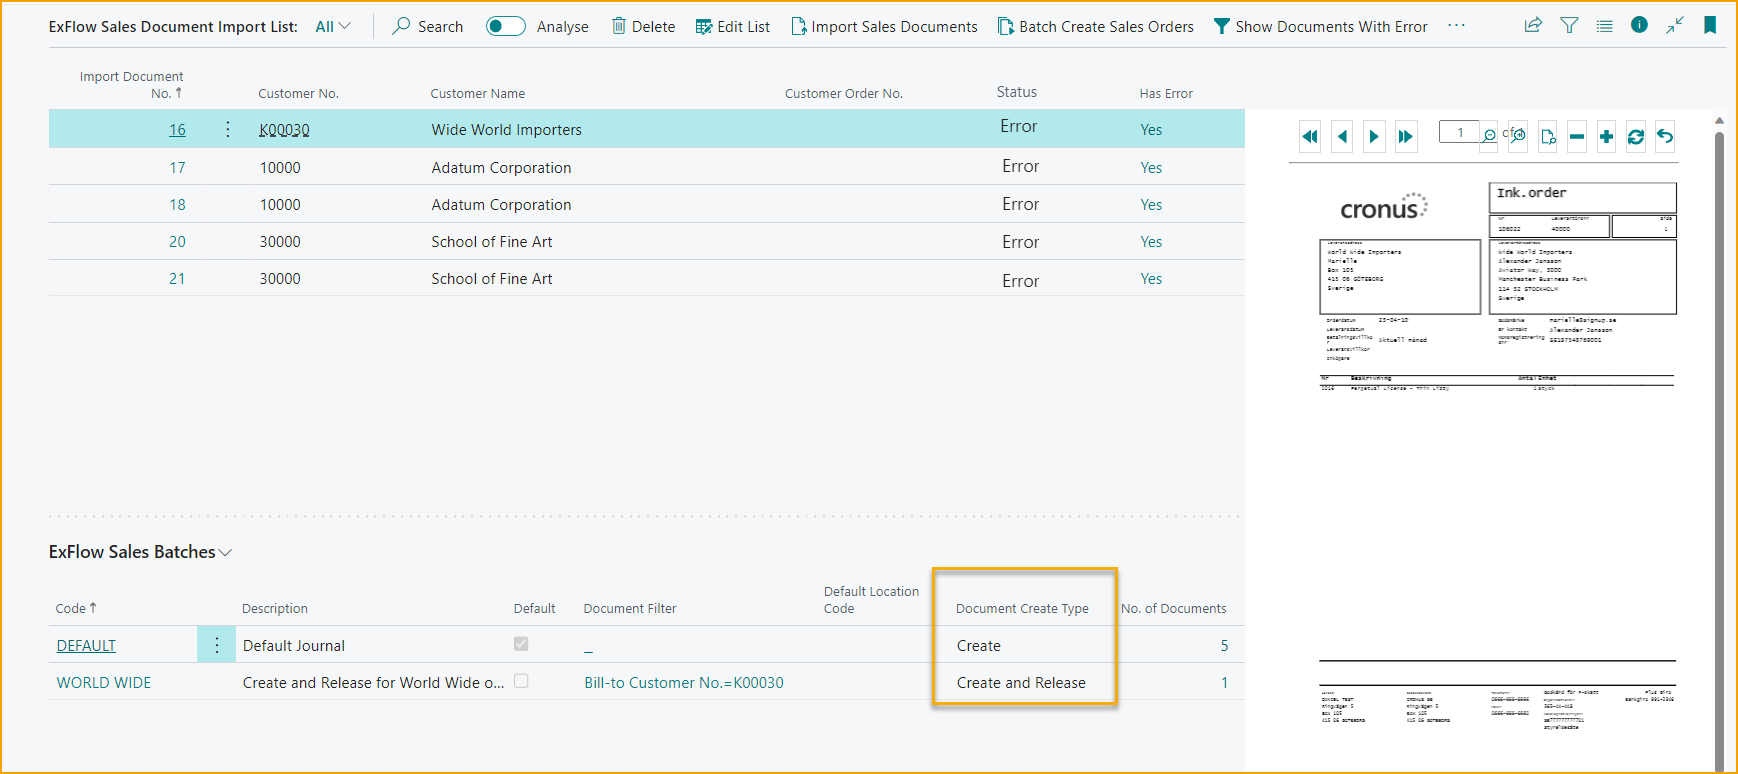Open the All view dropdown

[x=333, y=27]
